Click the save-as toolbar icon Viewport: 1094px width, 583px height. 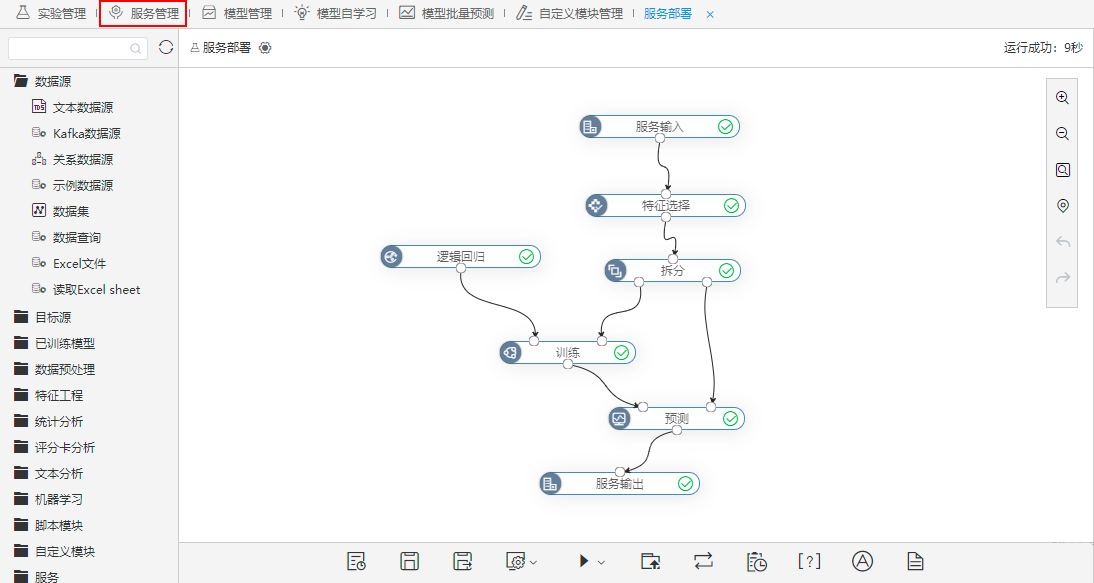(x=463, y=561)
